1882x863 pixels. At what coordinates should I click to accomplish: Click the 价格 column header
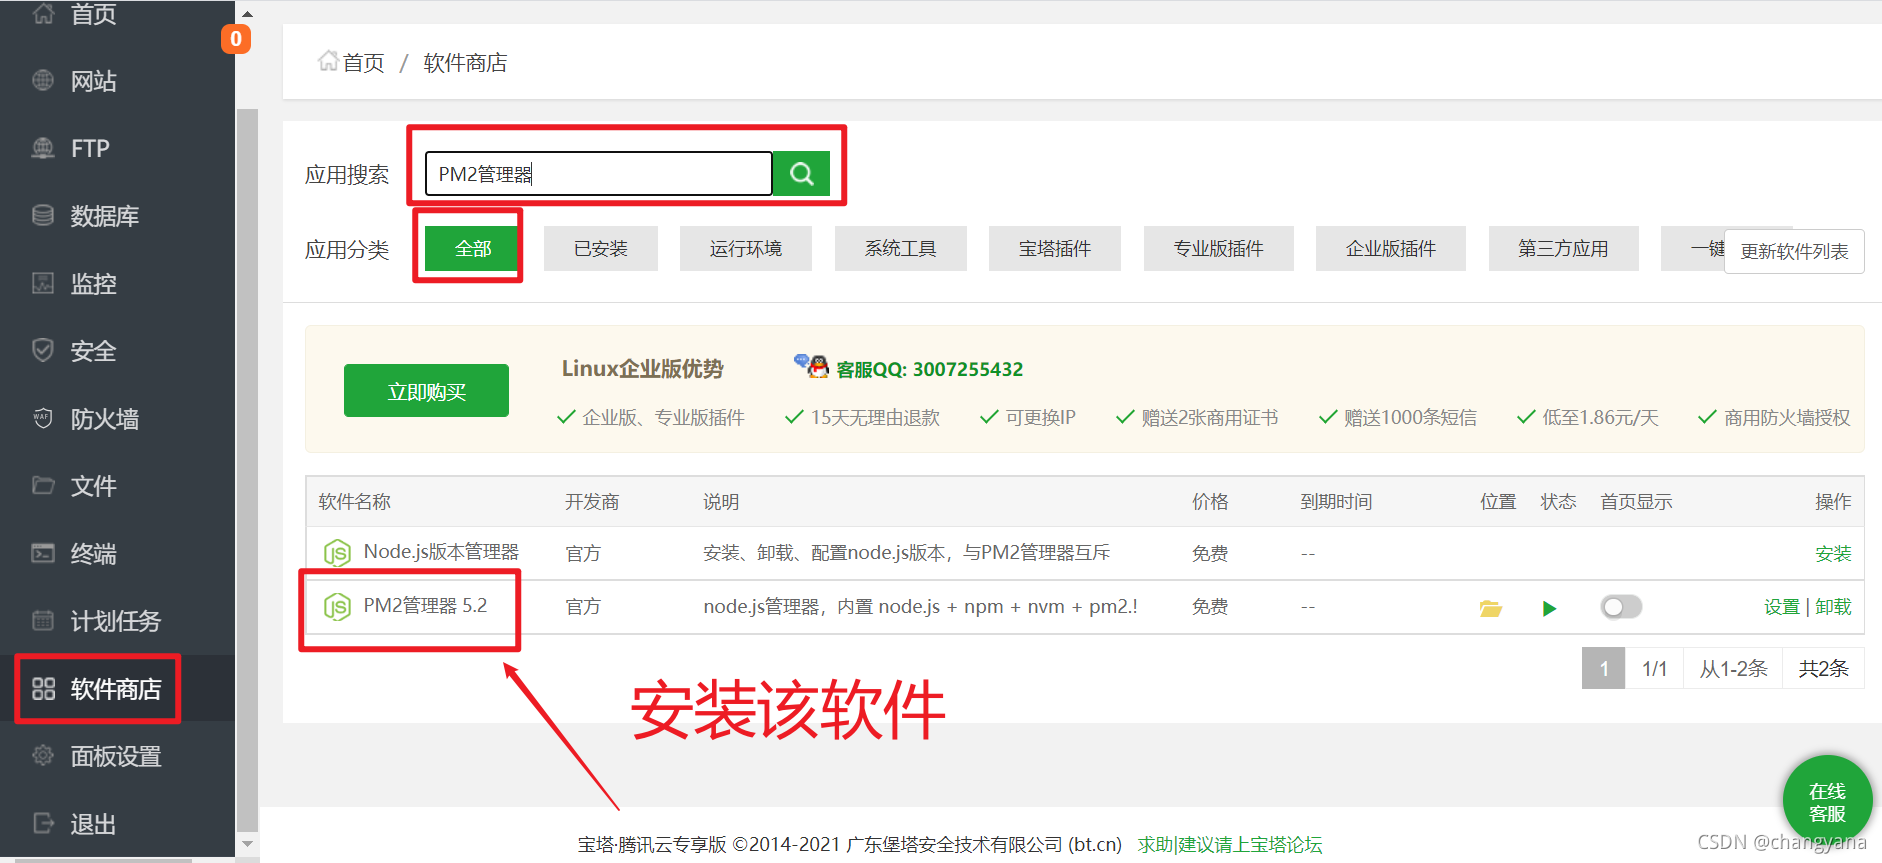click(1210, 501)
